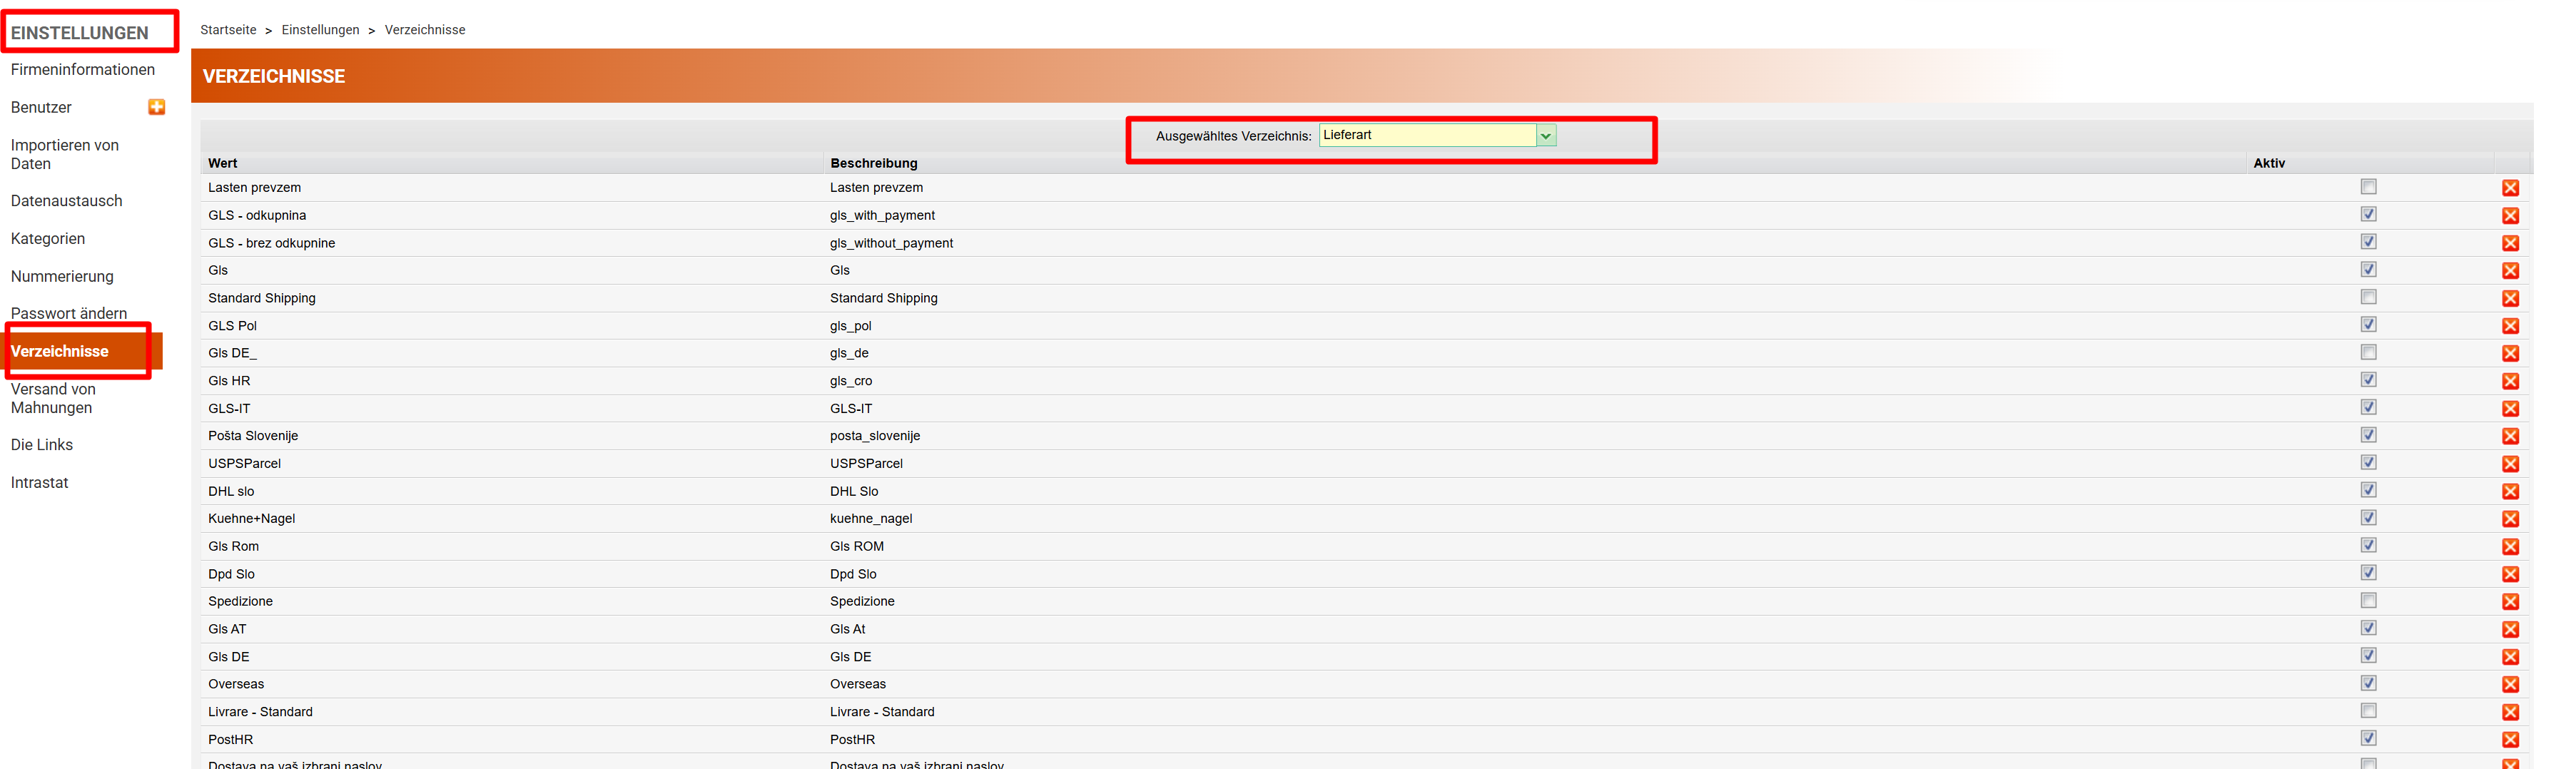This screenshot has width=2576, height=769.
Task: Open Kategorien in the sidebar
Action: click(48, 239)
